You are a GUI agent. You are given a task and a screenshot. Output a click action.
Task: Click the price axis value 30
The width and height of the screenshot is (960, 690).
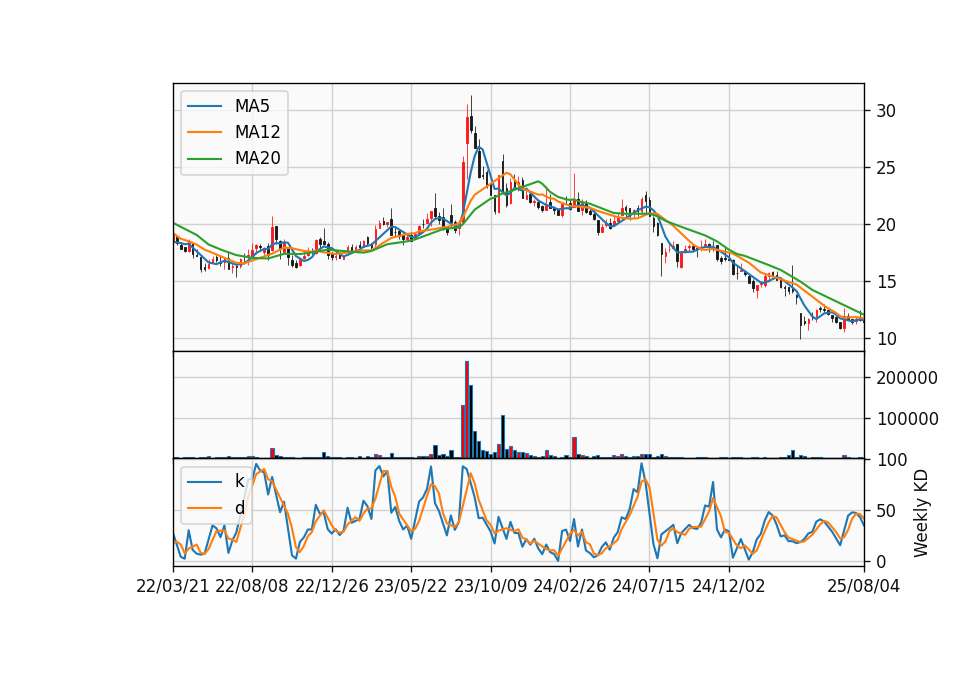[886, 111]
